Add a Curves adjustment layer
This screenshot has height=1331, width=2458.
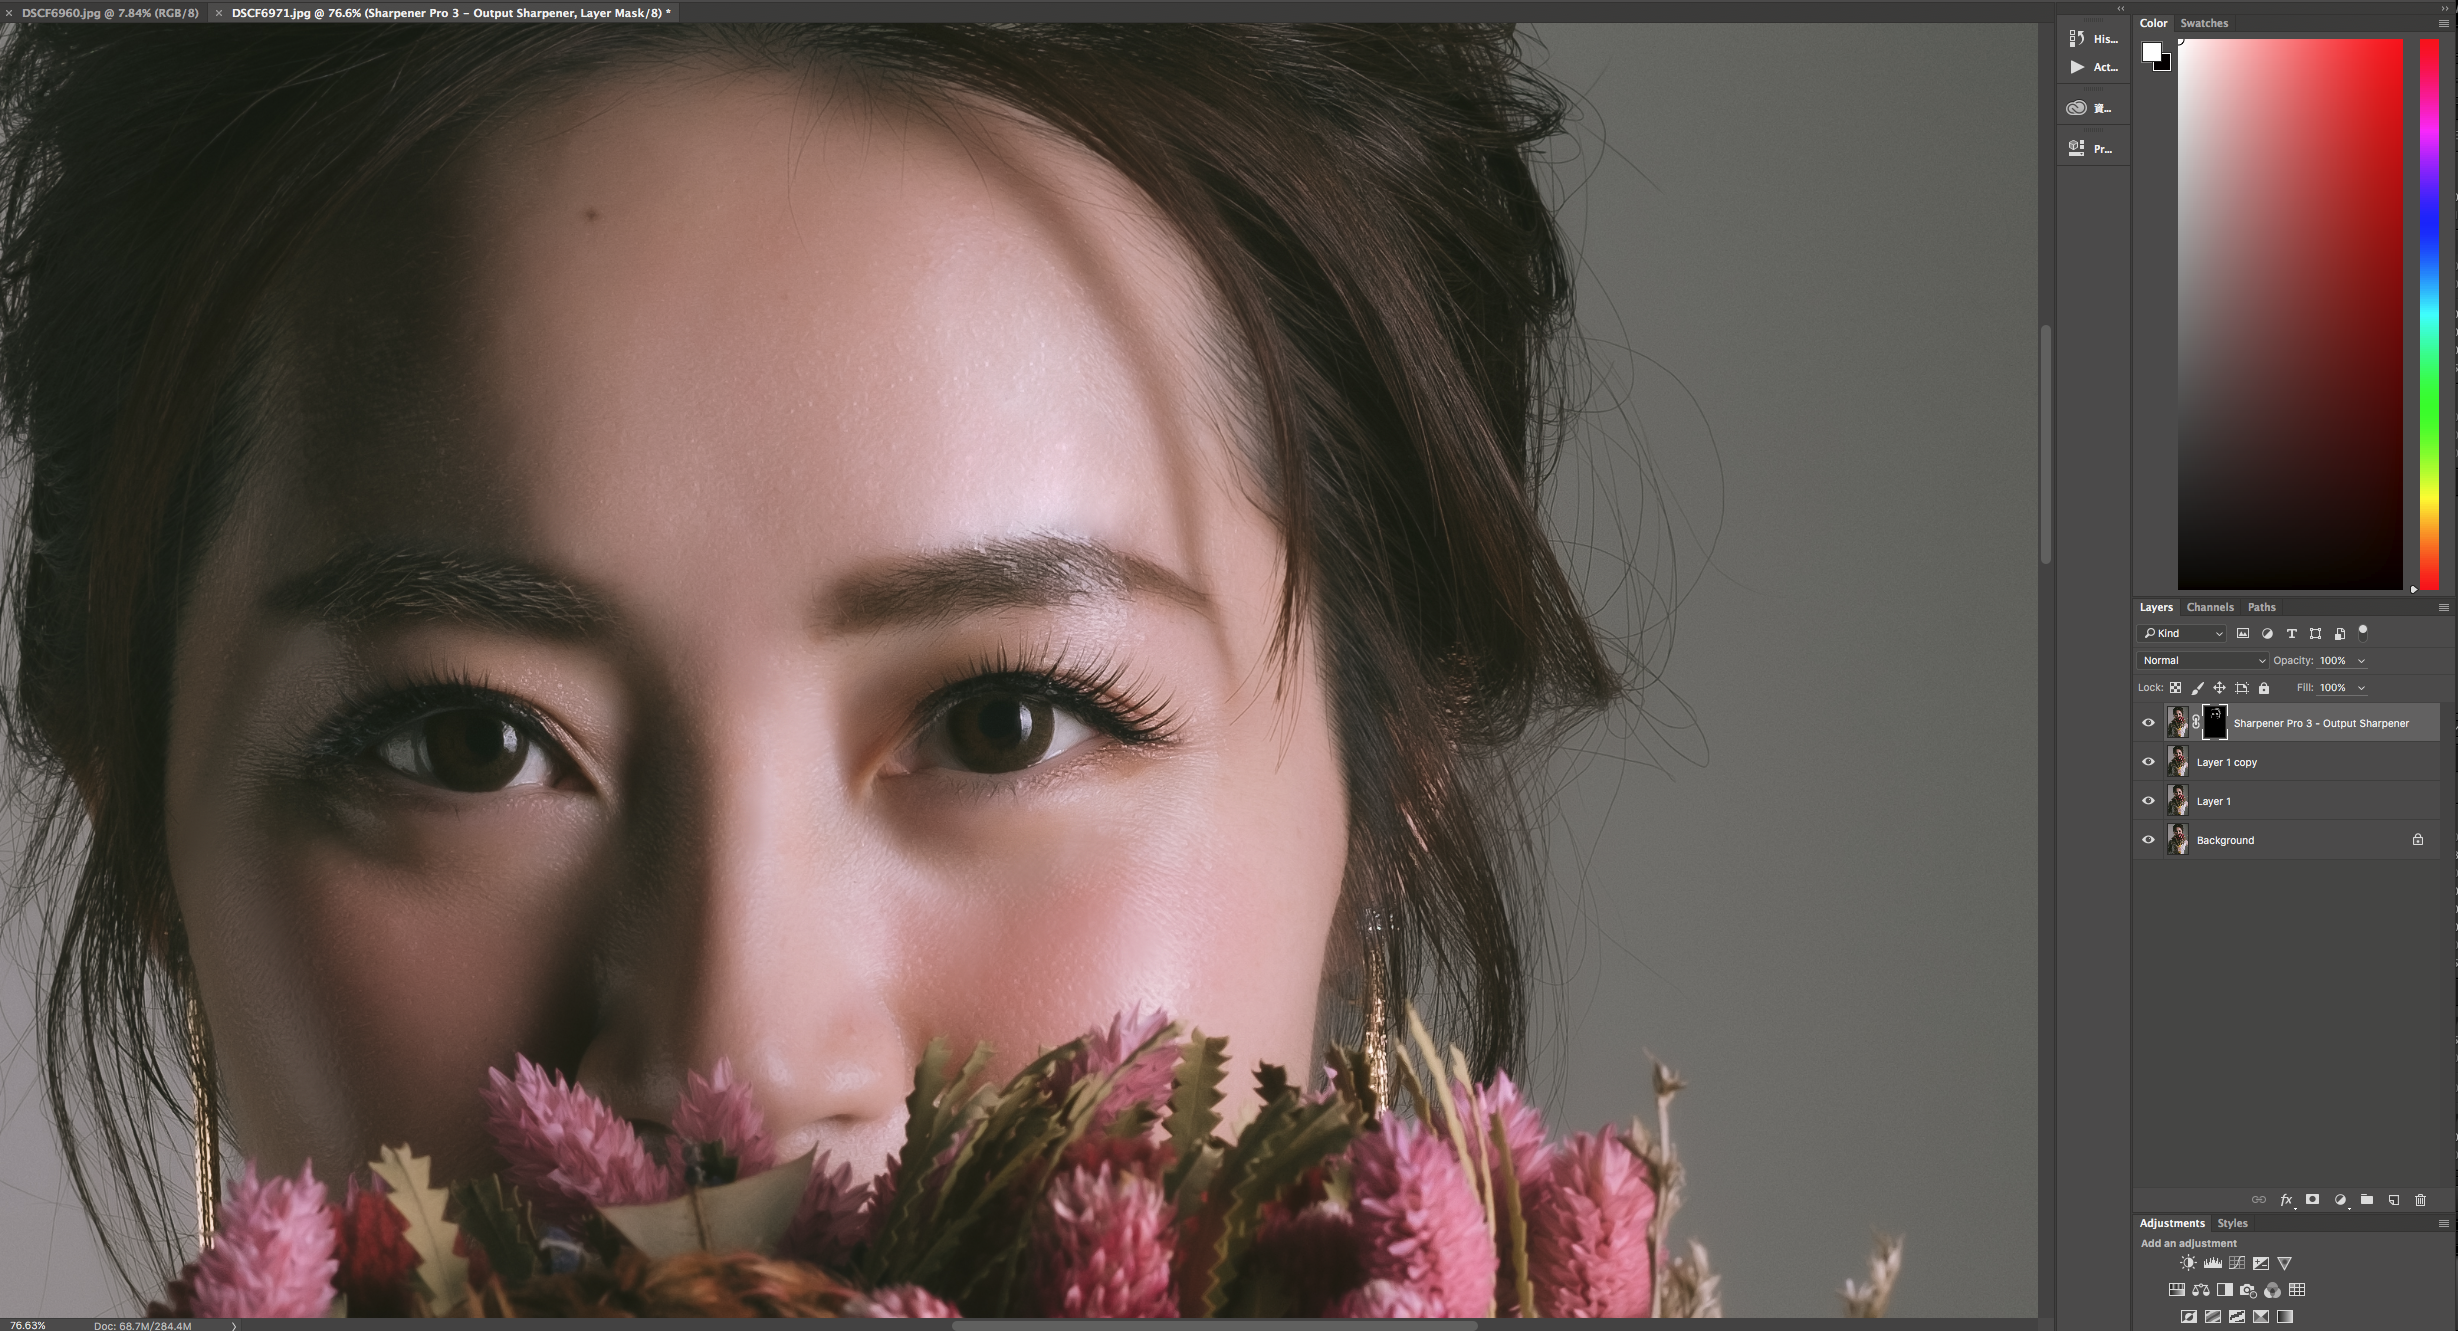coord(2237,1263)
